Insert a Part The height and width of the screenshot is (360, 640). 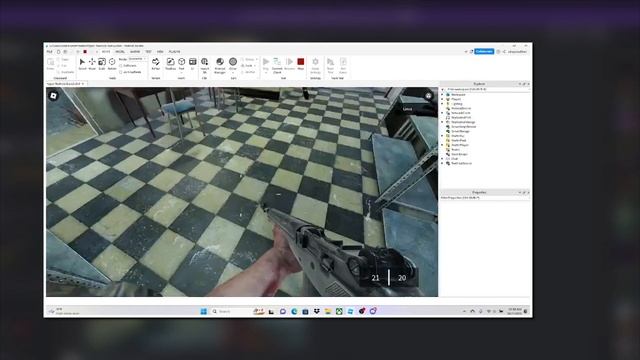pyautogui.click(x=182, y=64)
